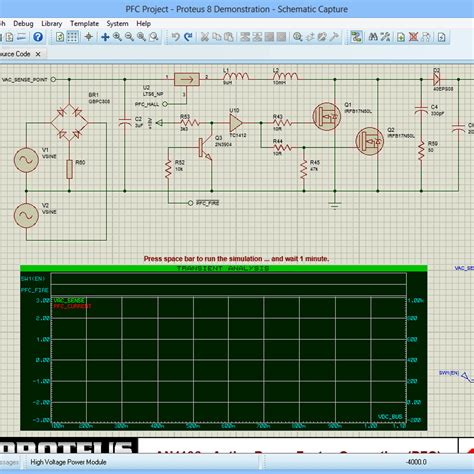The width and height of the screenshot is (474, 474).
Task: Select the D2 diode
Action: coord(436,80)
